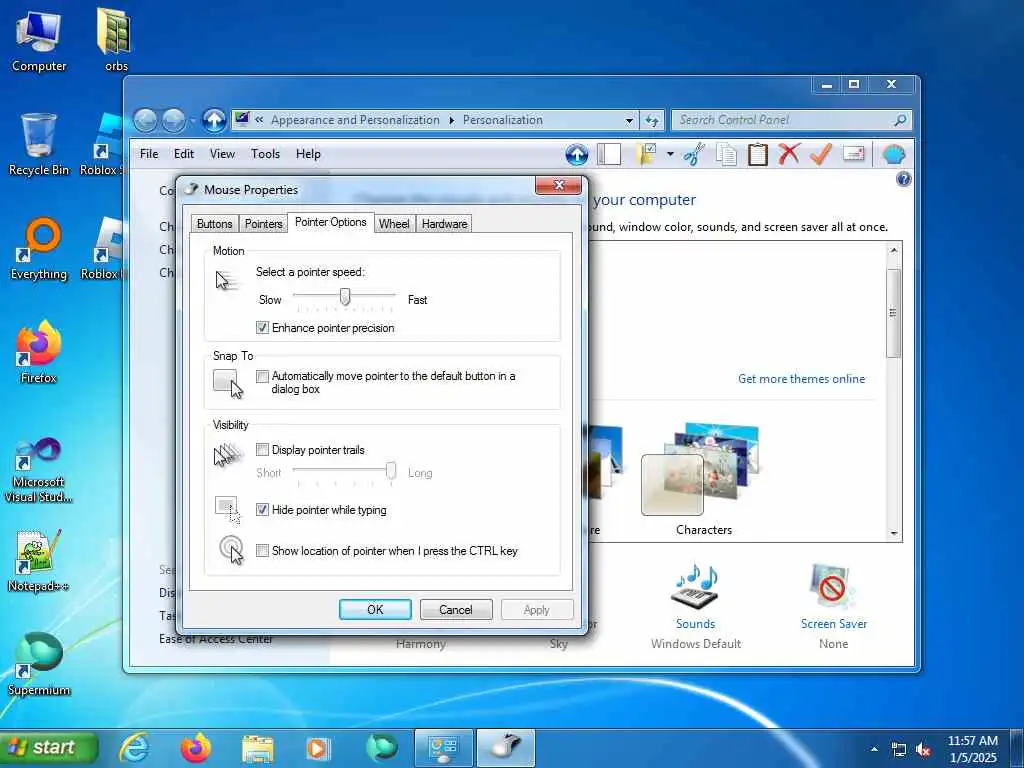The width and height of the screenshot is (1024, 768).
Task: Click the Copy pages icon
Action: tap(726, 155)
